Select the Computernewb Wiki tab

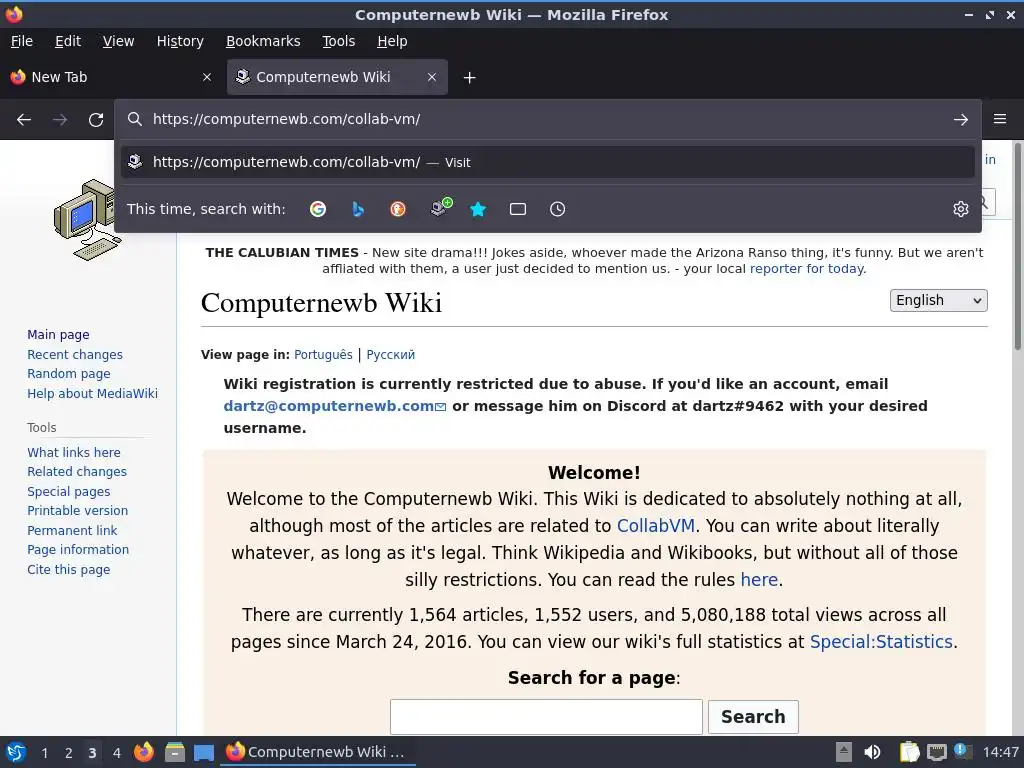[x=337, y=77]
